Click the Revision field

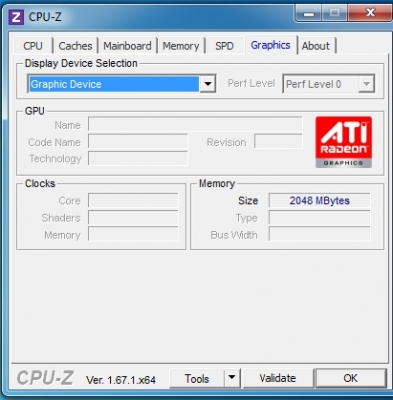(x=278, y=141)
